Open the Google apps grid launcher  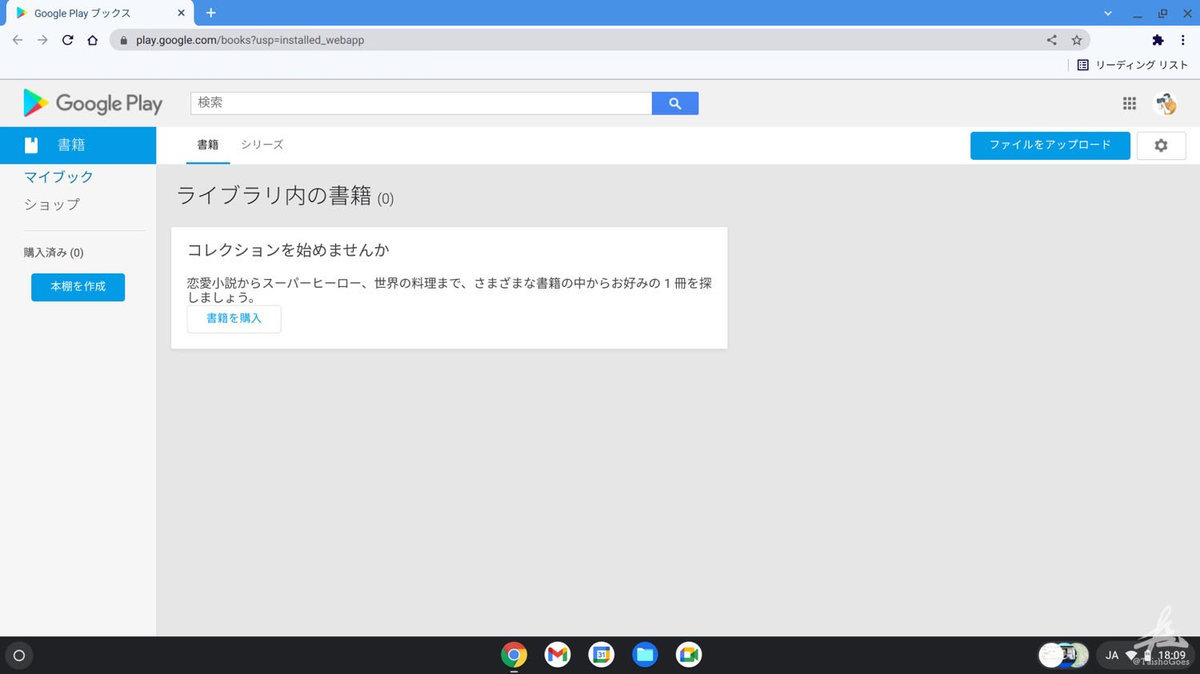coord(1129,103)
